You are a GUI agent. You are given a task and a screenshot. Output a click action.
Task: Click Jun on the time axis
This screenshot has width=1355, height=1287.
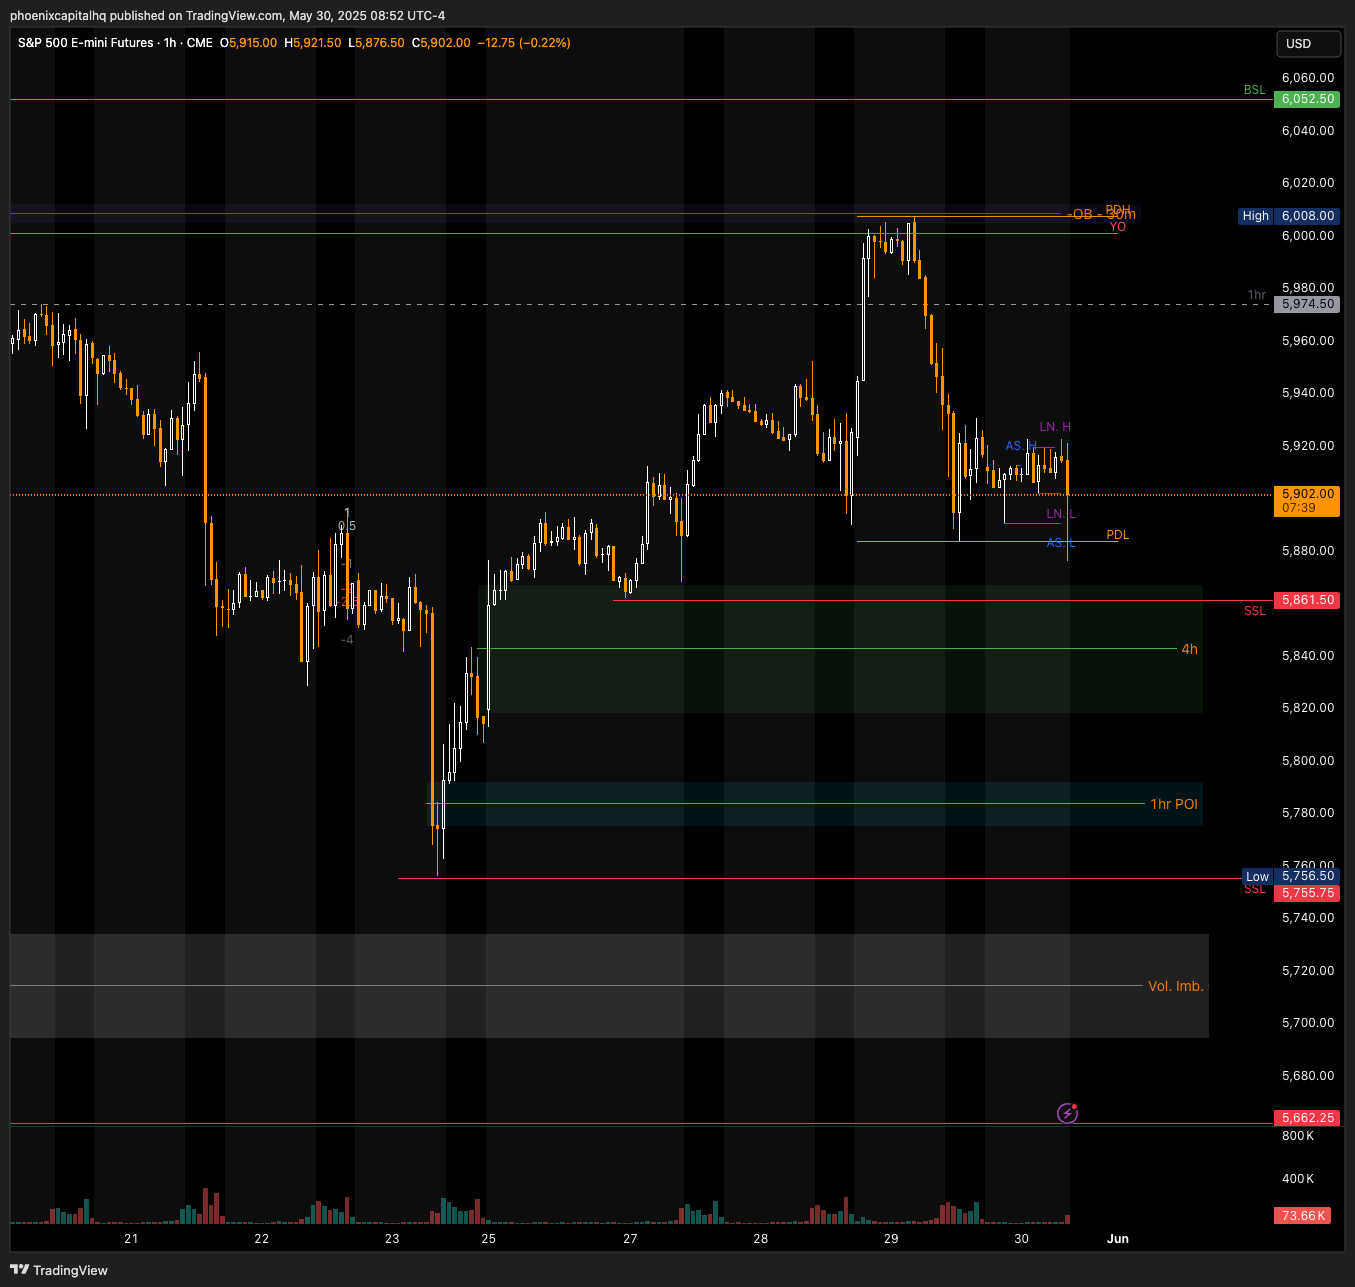point(1118,1238)
